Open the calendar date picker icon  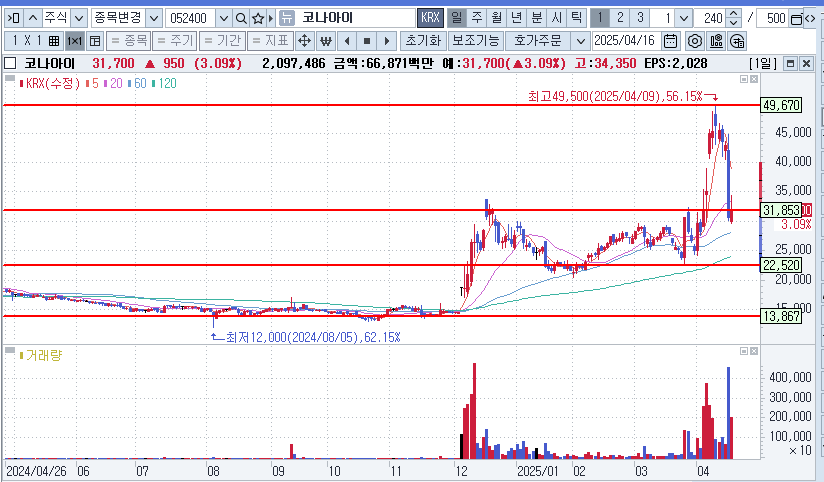point(670,40)
